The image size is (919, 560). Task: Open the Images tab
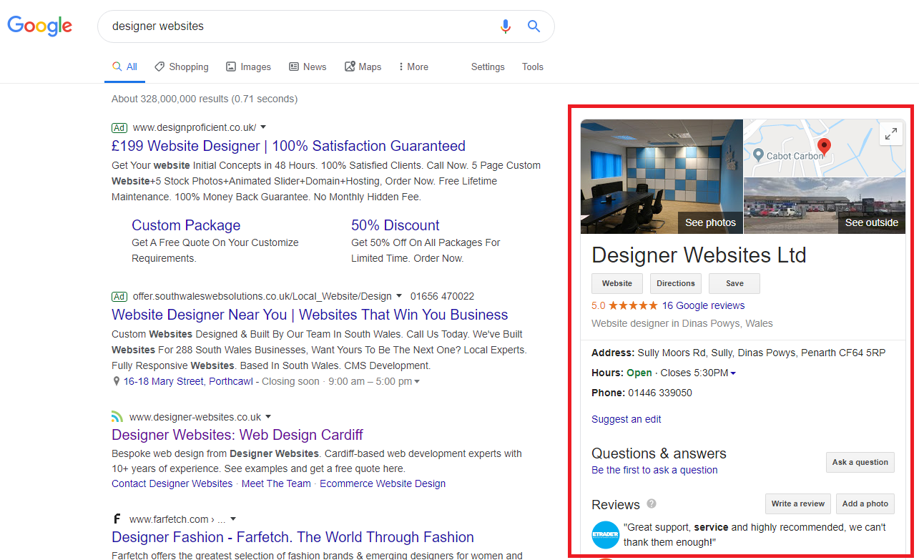click(x=249, y=67)
